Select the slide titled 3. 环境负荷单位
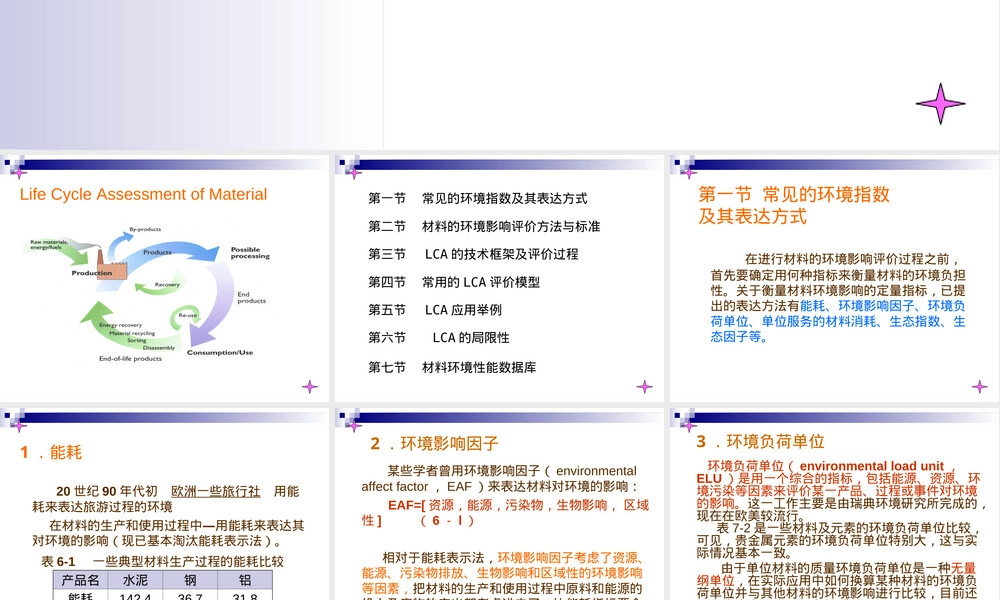 click(x=834, y=504)
